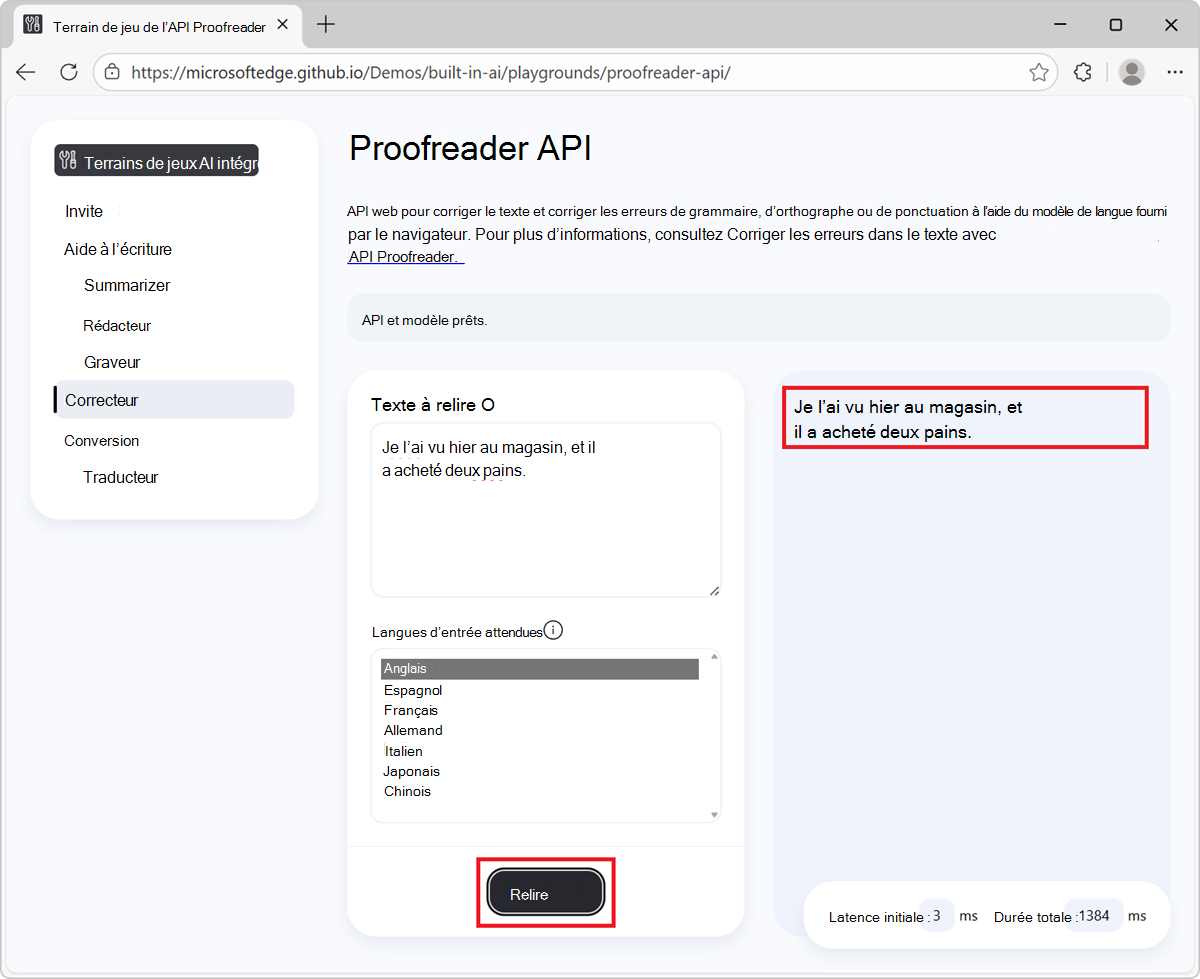Viewport: 1200px width, 979px height.
Task: Open a new tab with plus icon
Action: tap(325, 25)
